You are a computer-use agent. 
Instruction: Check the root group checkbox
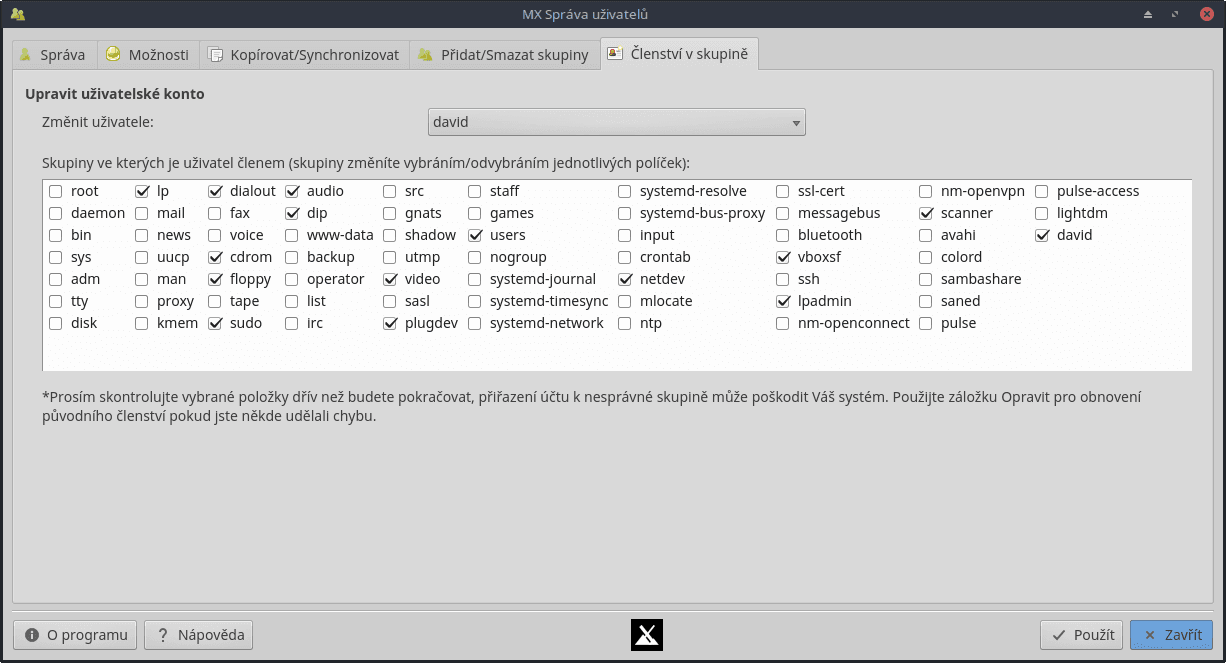tap(56, 191)
